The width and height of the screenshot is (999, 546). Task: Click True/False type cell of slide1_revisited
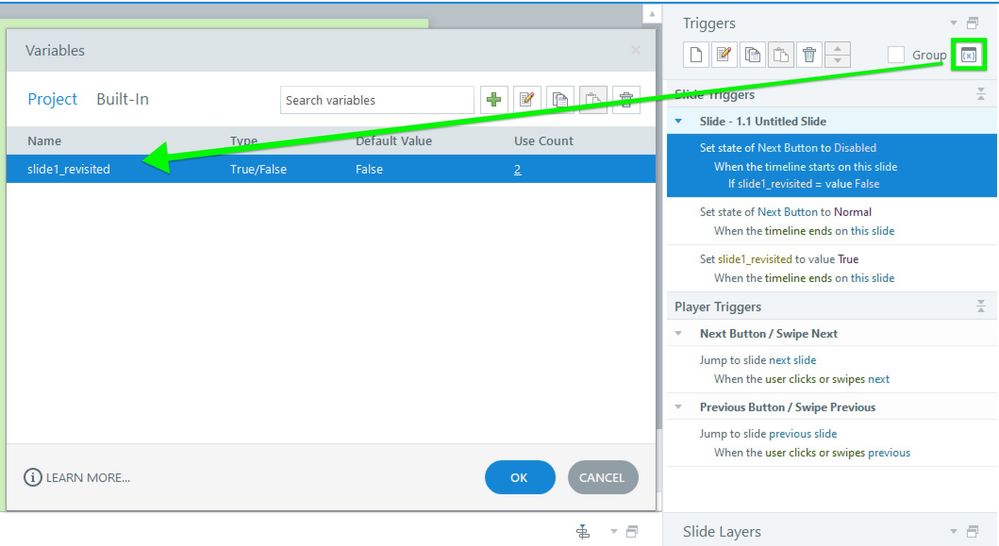(258, 169)
